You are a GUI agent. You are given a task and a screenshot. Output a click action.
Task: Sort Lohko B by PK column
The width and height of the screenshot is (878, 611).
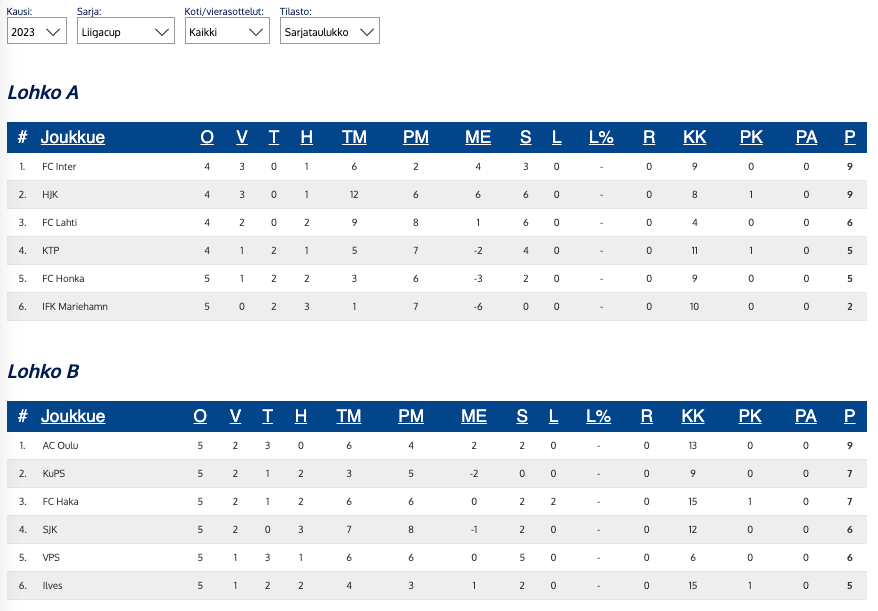click(x=751, y=417)
